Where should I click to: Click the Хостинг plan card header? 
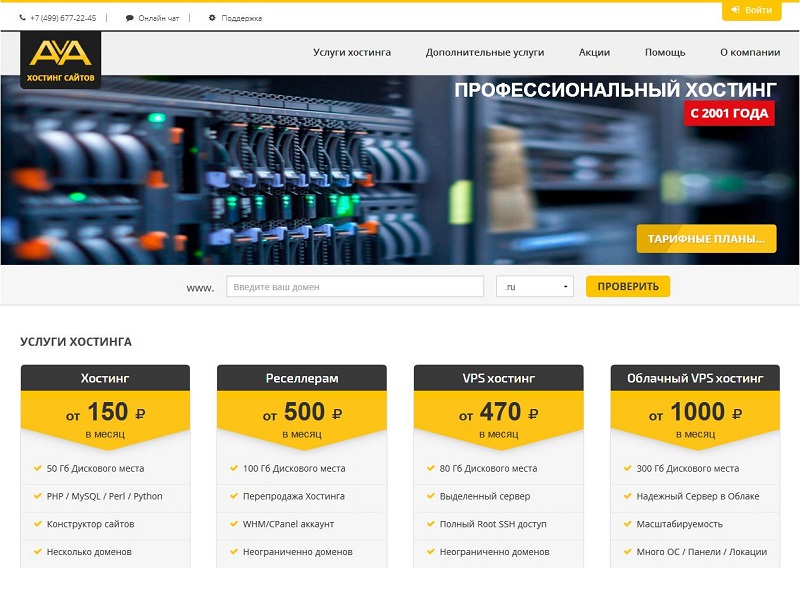pyautogui.click(x=105, y=378)
